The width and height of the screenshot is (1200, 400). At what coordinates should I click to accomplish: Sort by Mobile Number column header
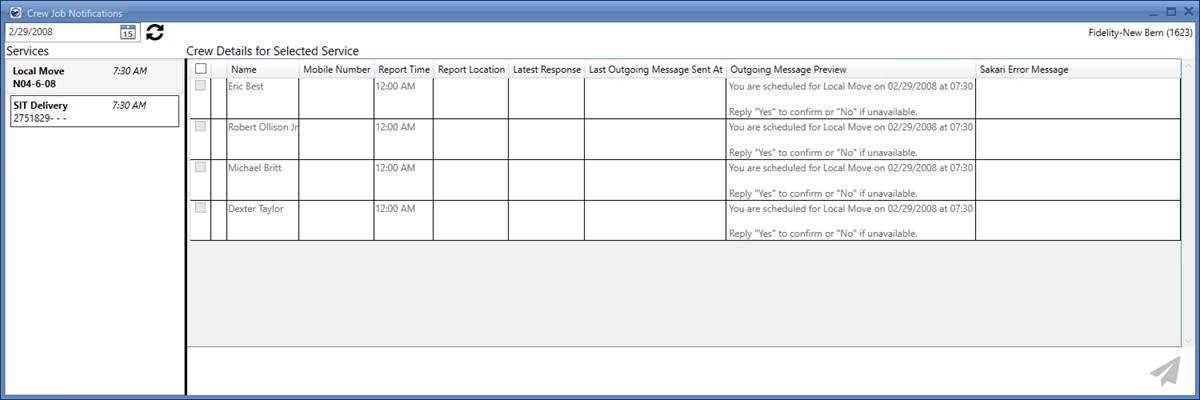tap(336, 70)
